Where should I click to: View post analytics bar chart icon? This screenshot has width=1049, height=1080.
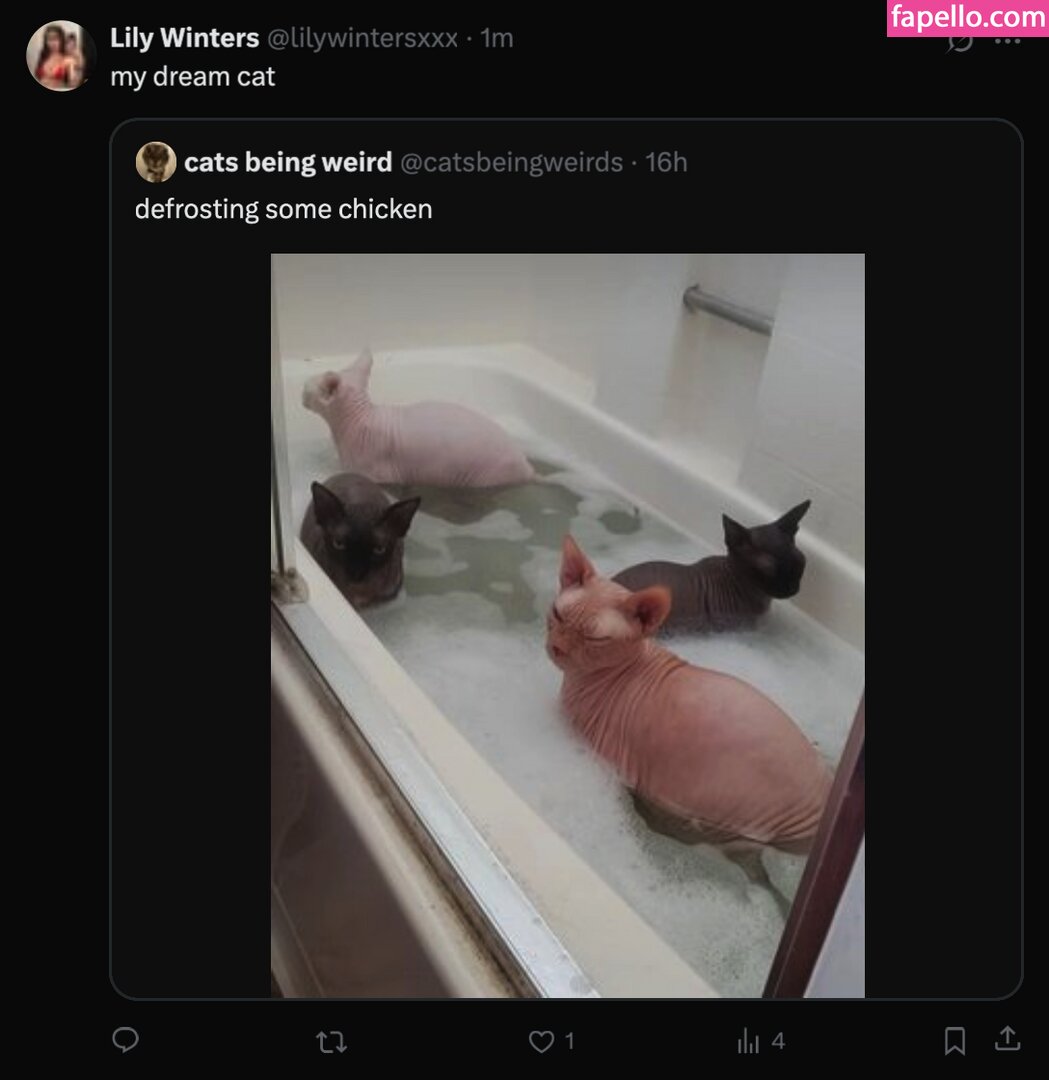[748, 1041]
